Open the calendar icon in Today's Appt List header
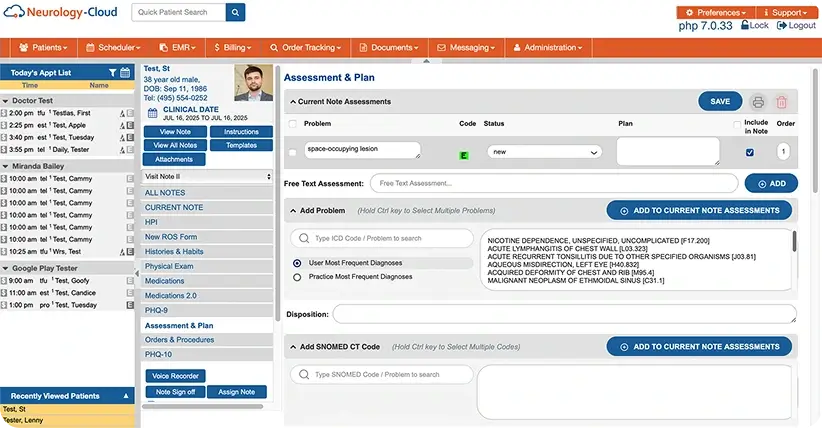The image size is (822, 428). (x=125, y=72)
